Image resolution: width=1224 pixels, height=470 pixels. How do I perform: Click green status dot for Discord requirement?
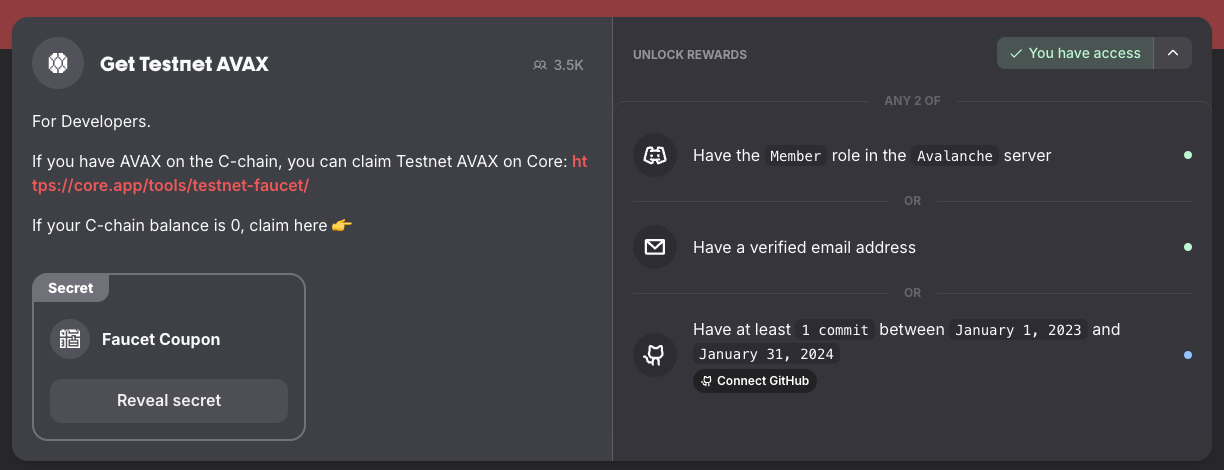click(x=1188, y=155)
